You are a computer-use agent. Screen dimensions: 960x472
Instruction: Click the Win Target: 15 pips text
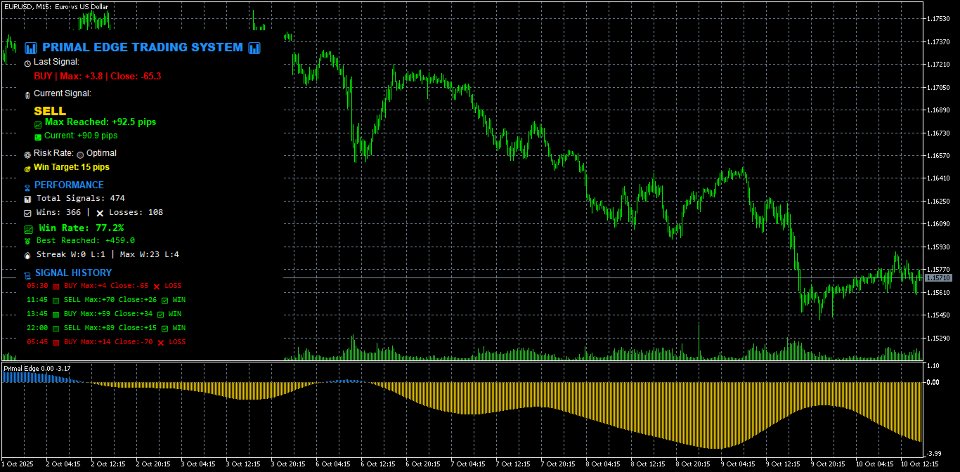(x=72, y=167)
